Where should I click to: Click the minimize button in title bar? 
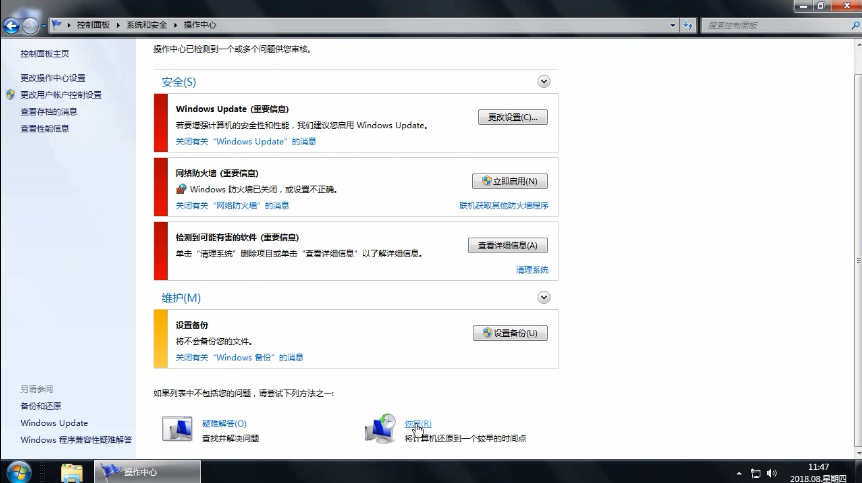pos(803,5)
